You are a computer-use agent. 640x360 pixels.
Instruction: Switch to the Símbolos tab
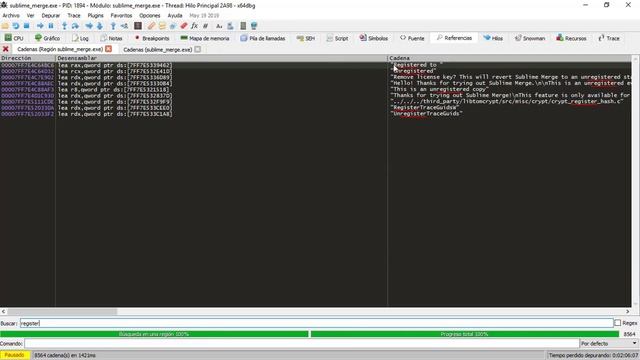[373, 38]
